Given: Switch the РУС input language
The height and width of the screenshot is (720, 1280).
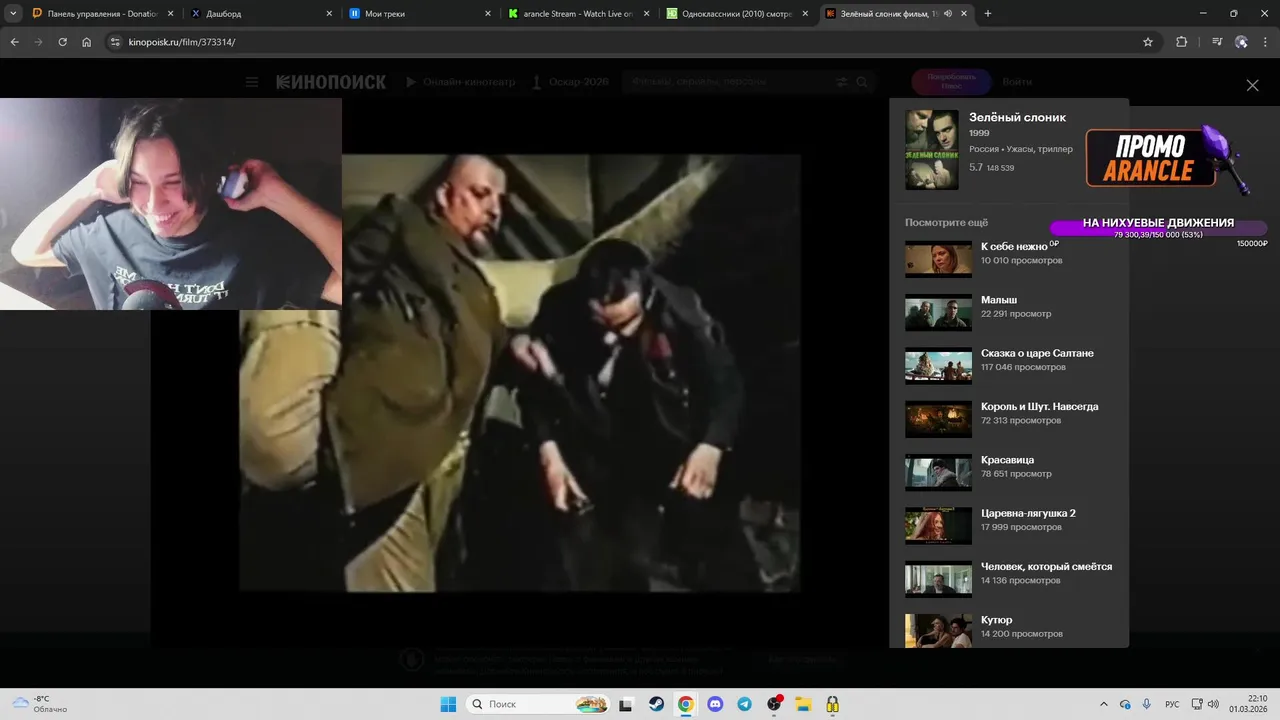Looking at the screenshot, I should click(1172, 704).
